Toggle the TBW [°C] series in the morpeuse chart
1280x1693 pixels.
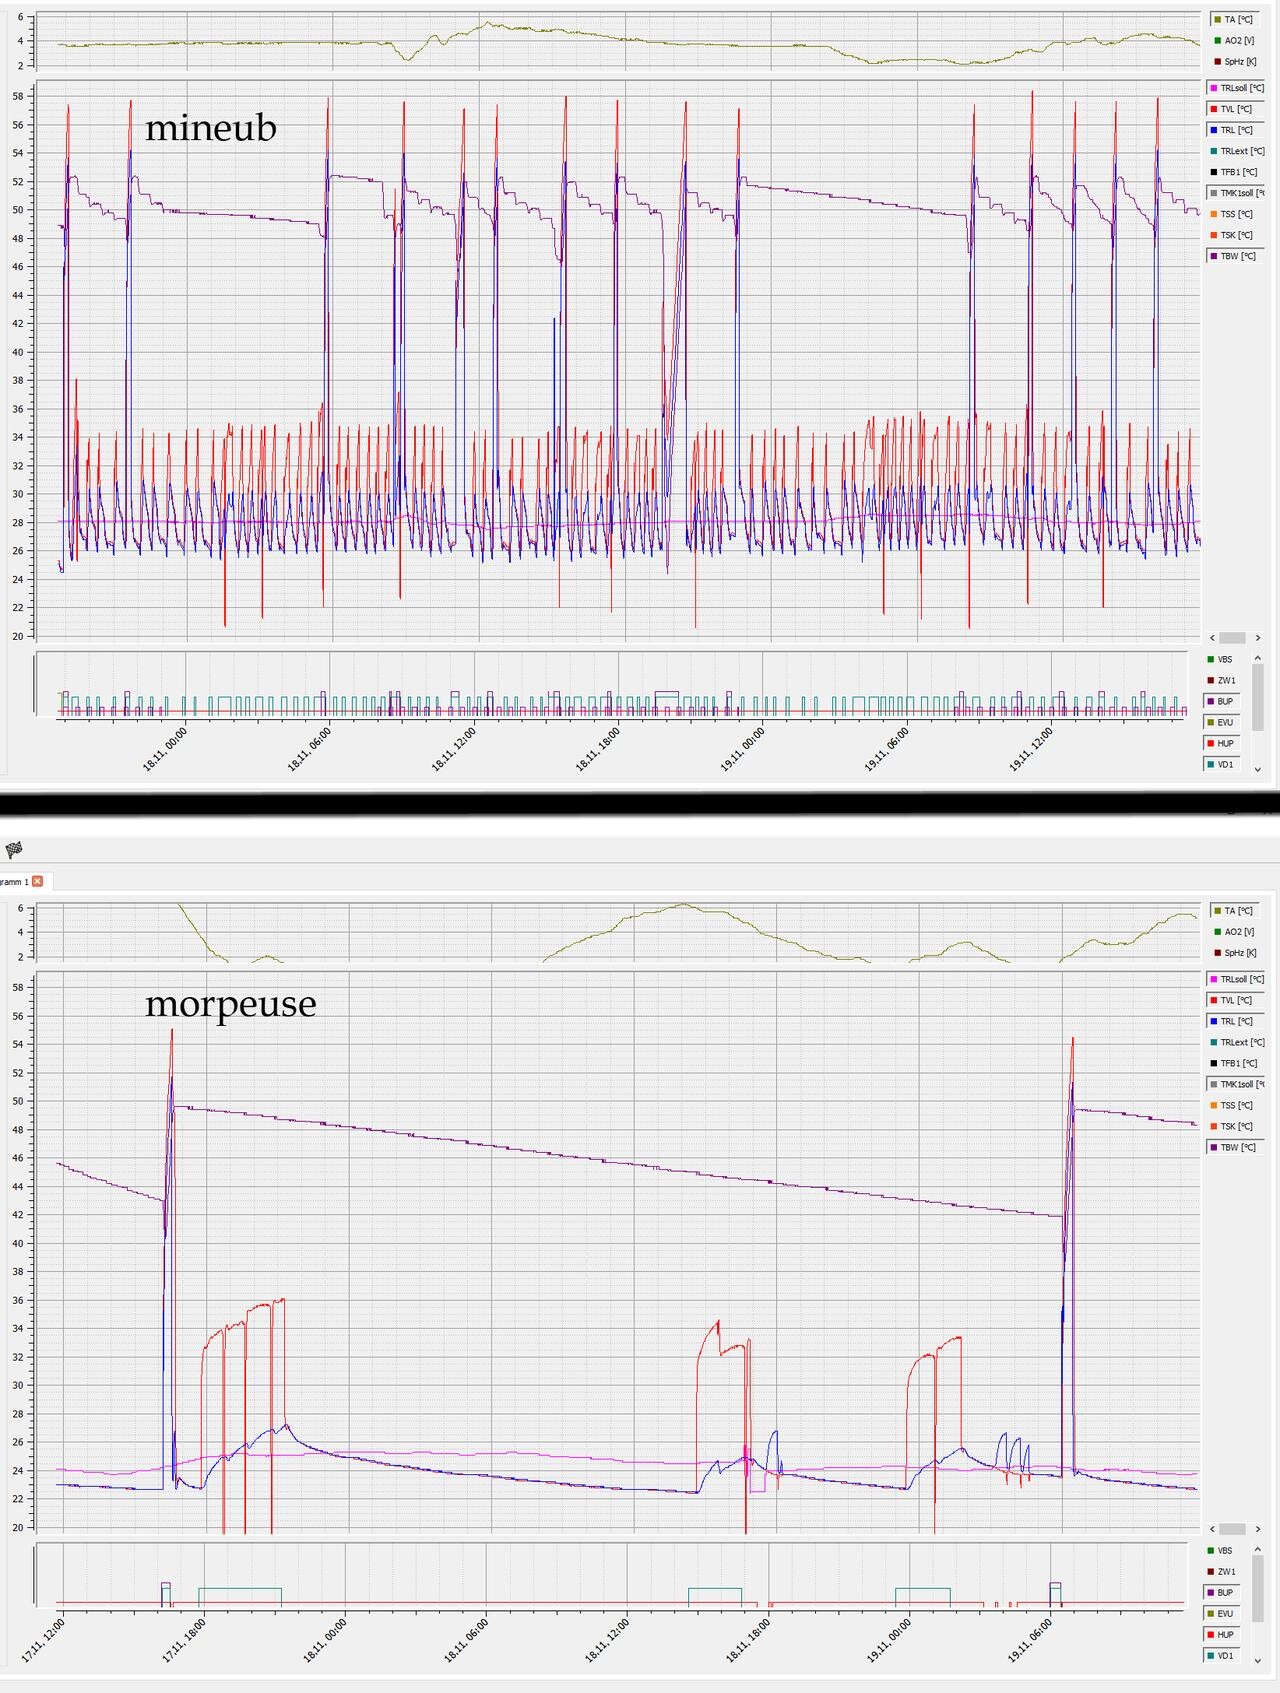click(x=1235, y=1147)
